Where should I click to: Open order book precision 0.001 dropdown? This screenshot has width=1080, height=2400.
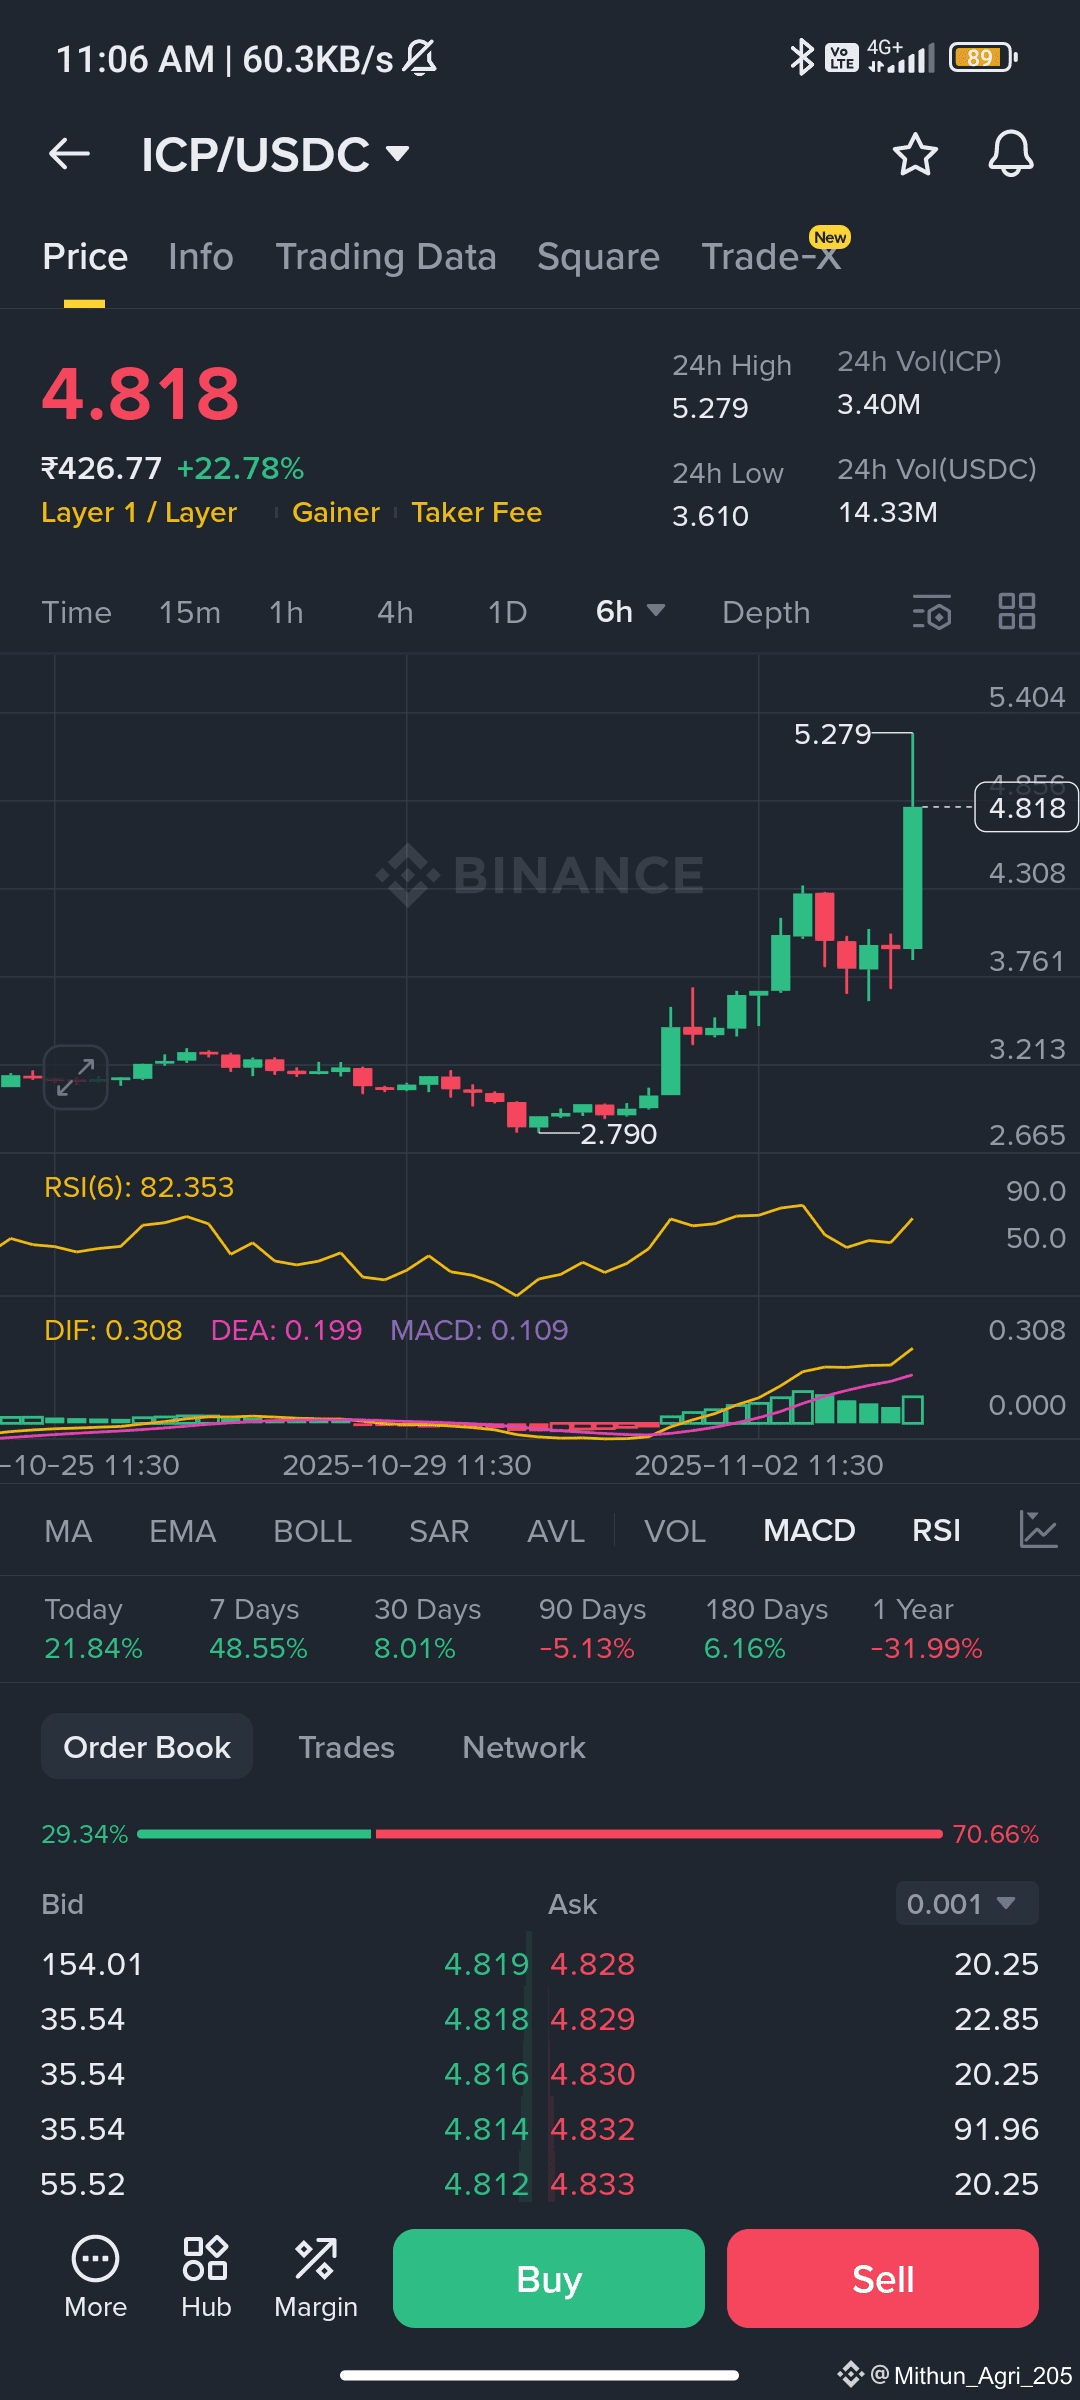[966, 1903]
